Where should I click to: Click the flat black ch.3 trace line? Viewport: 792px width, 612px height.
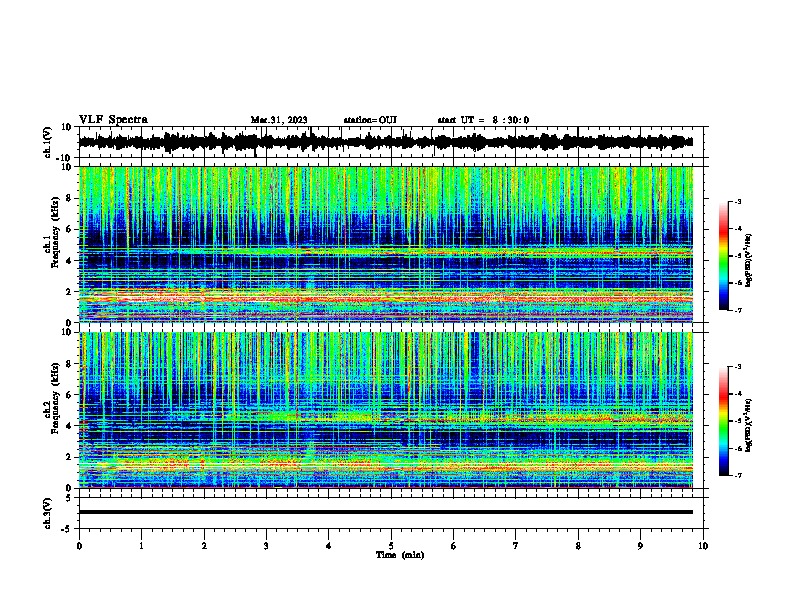386,512
